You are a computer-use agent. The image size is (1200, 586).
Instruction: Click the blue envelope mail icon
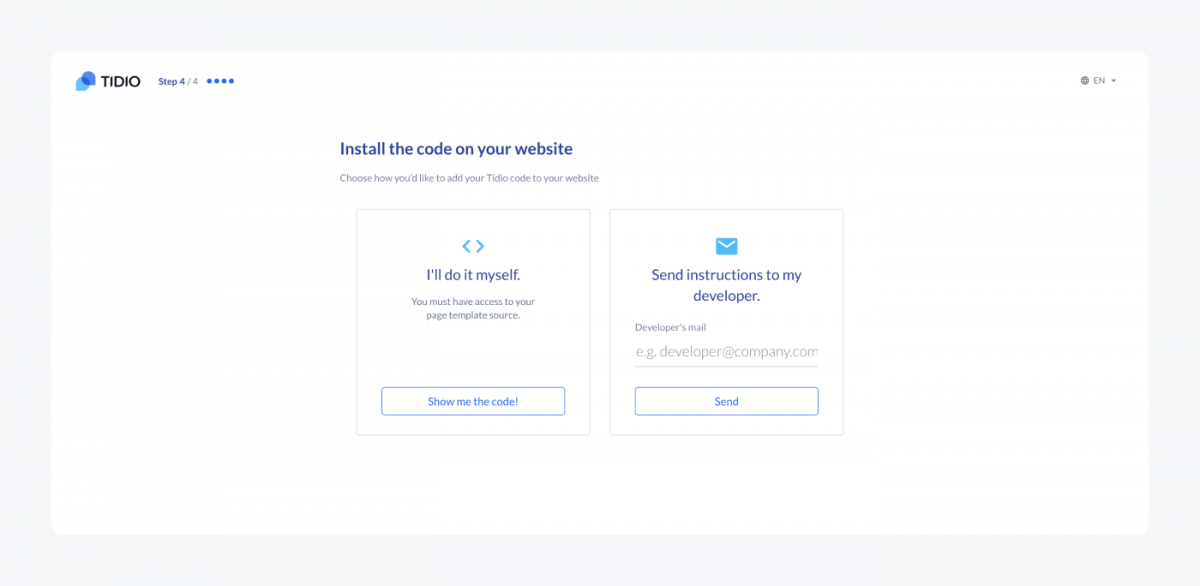click(727, 246)
